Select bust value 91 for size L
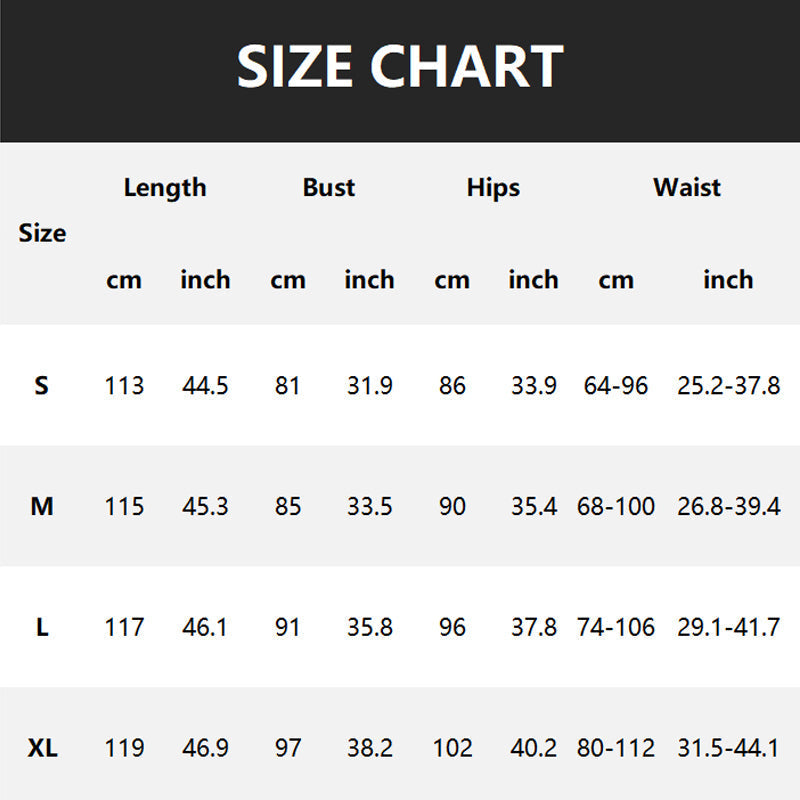Image resolution: width=800 pixels, height=800 pixels. click(288, 627)
